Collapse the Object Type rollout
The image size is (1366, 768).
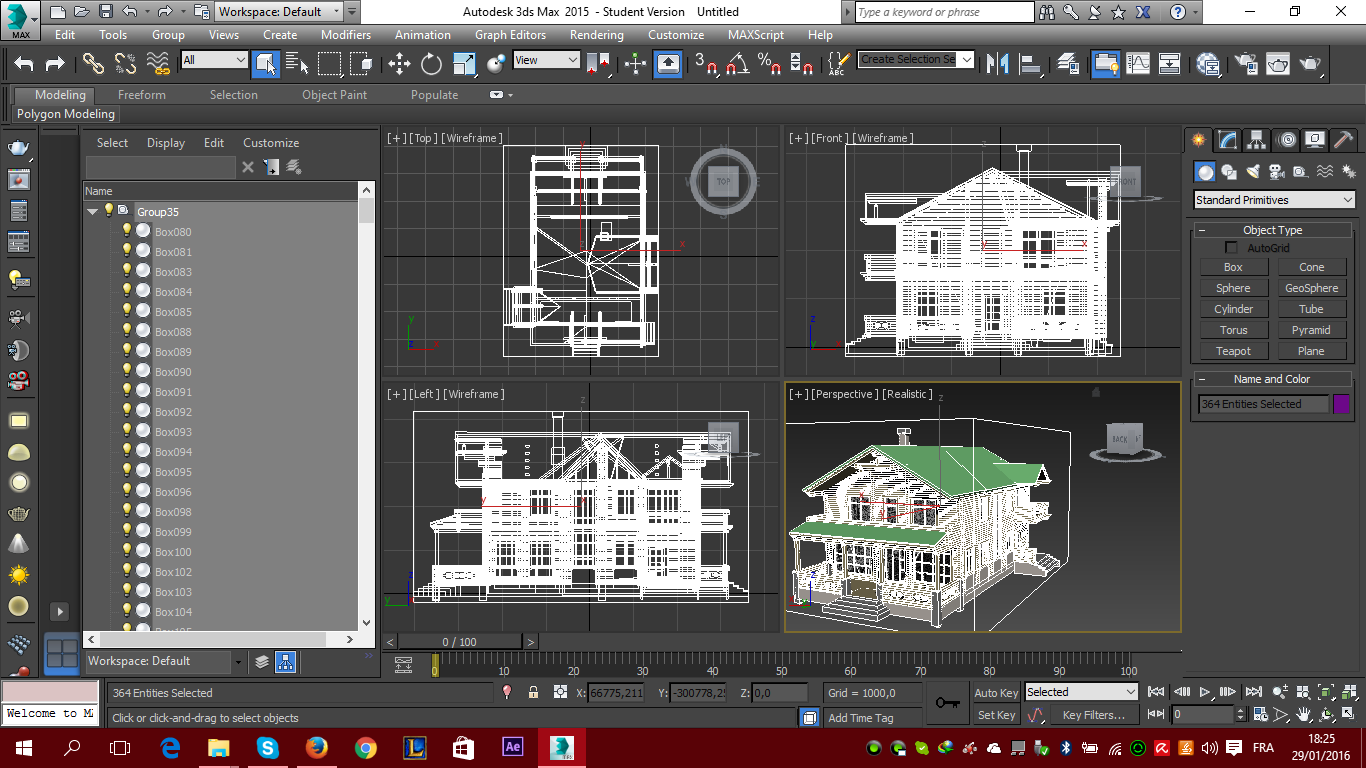tap(1273, 230)
